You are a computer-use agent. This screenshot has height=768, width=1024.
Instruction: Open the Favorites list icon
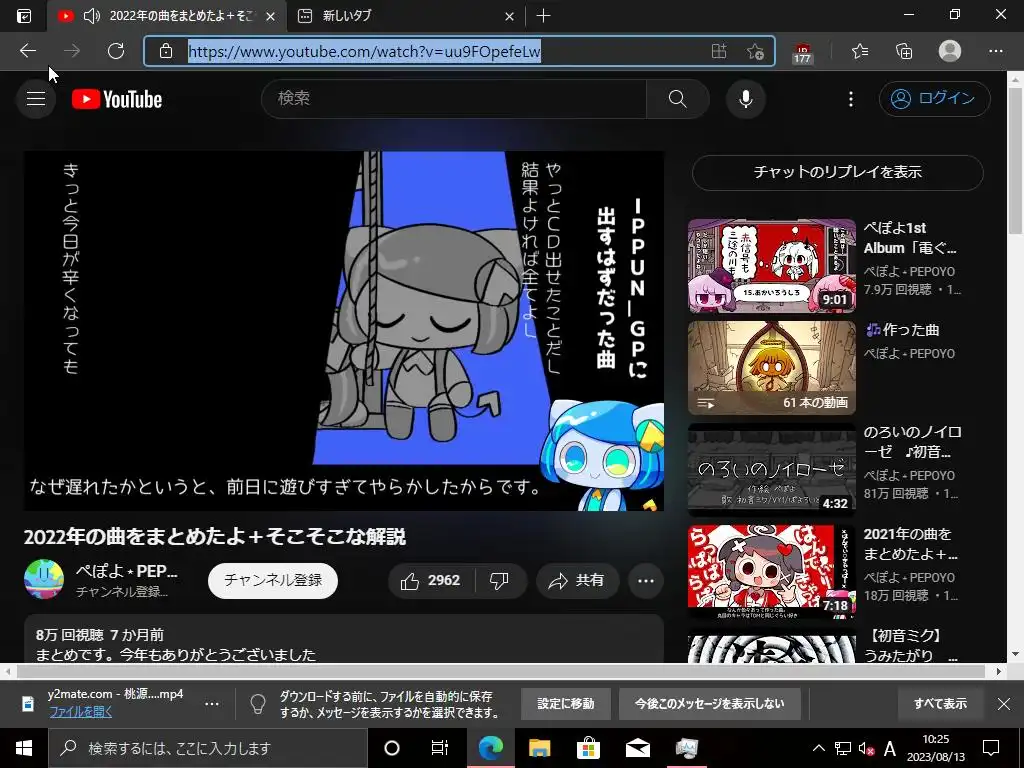859,51
